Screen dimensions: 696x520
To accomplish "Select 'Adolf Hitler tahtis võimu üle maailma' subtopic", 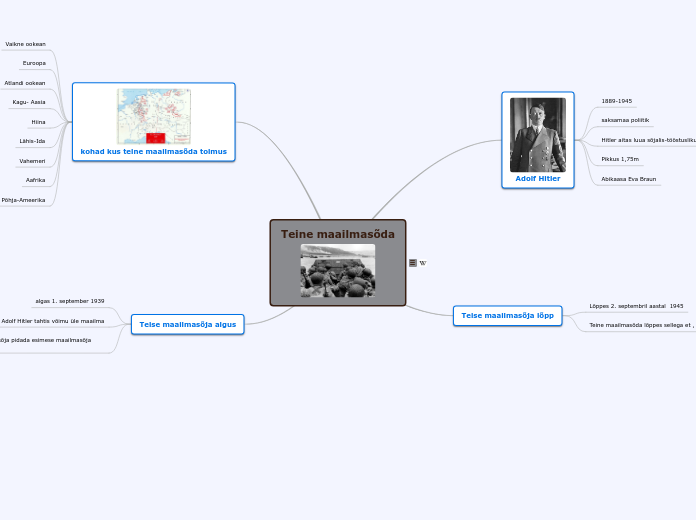I will tap(52, 321).
